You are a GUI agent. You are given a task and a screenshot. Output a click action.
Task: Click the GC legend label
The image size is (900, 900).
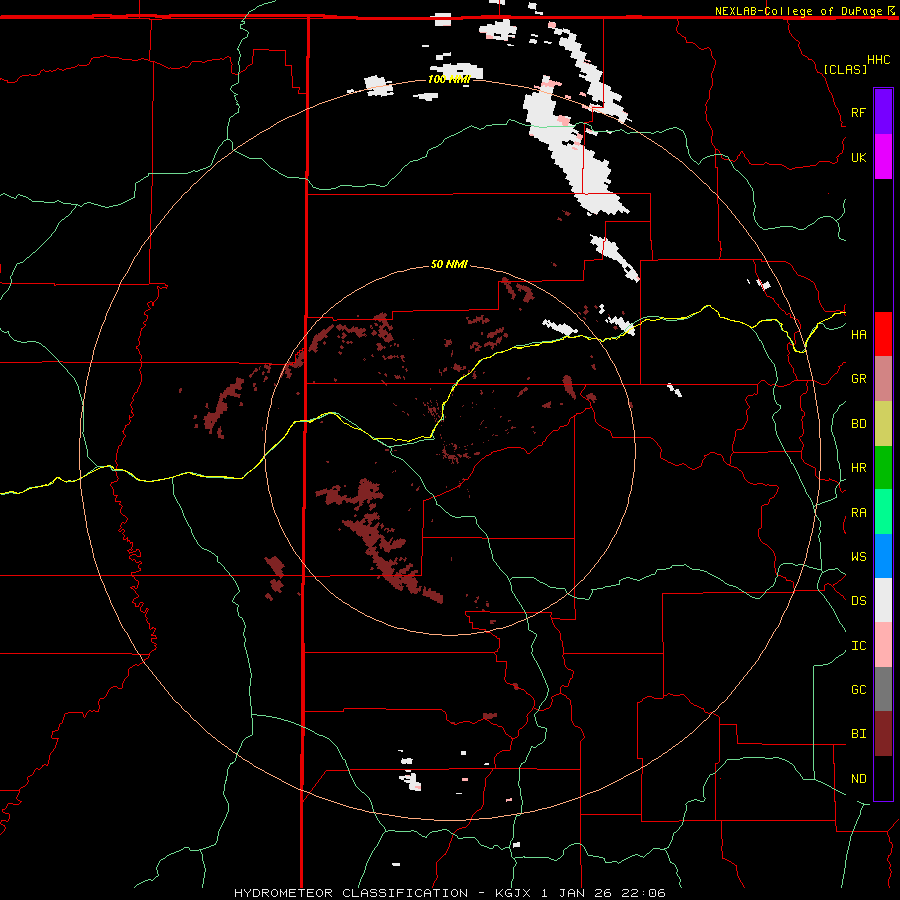[858, 689]
